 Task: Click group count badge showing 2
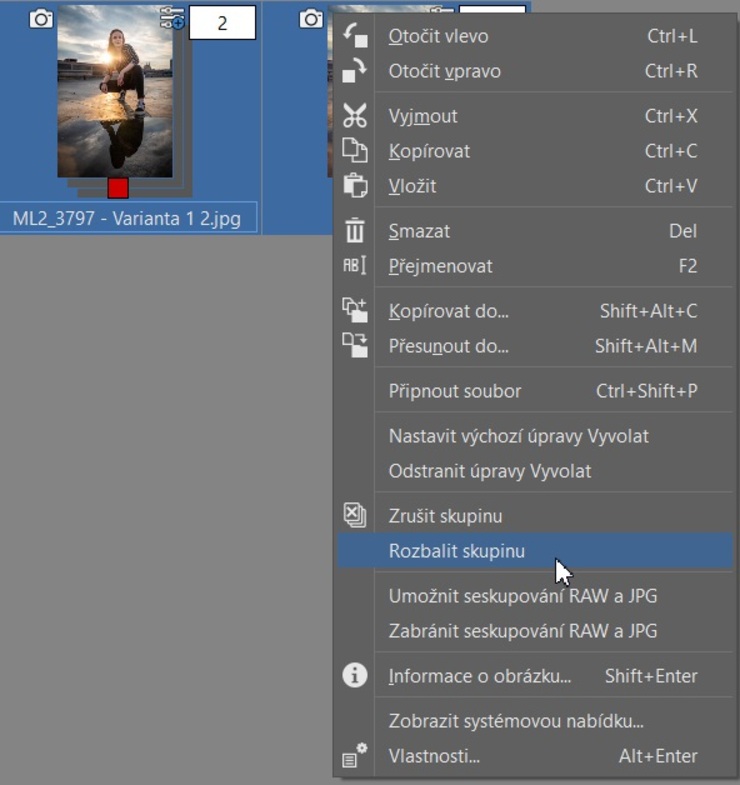(x=222, y=23)
